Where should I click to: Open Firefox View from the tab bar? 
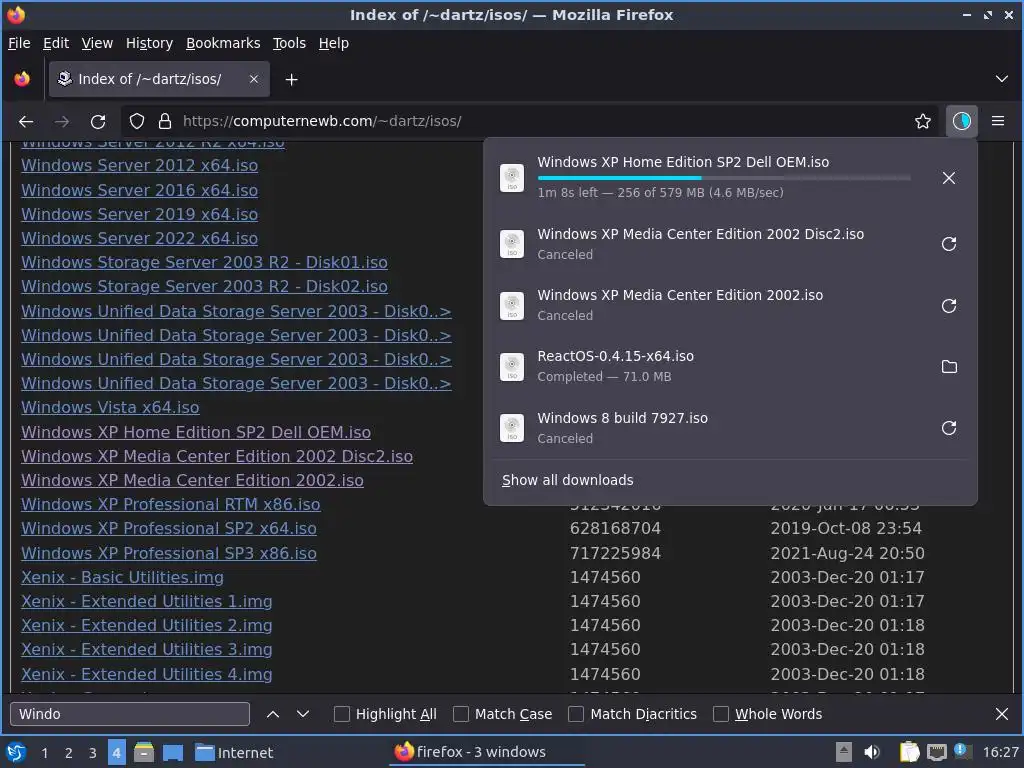point(22,80)
